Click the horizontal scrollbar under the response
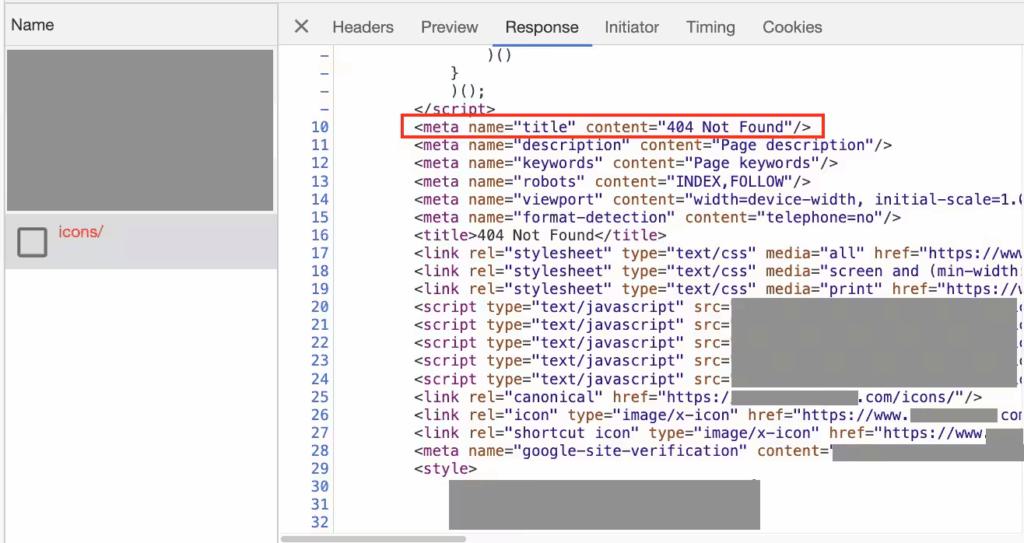 (373, 539)
